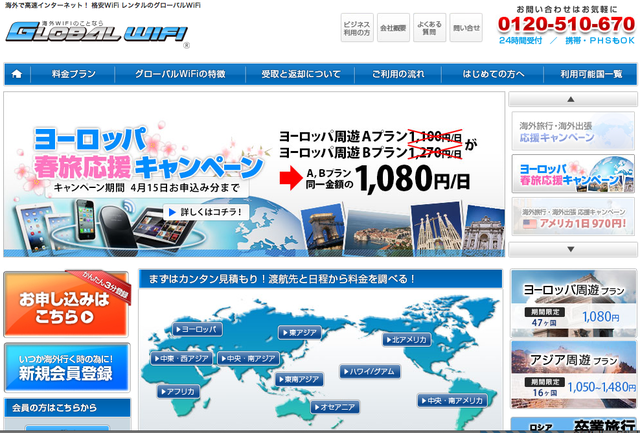Open ヨーロッパ周遊プラン 1,080円 card
The height and width of the screenshot is (433, 640).
point(573,303)
